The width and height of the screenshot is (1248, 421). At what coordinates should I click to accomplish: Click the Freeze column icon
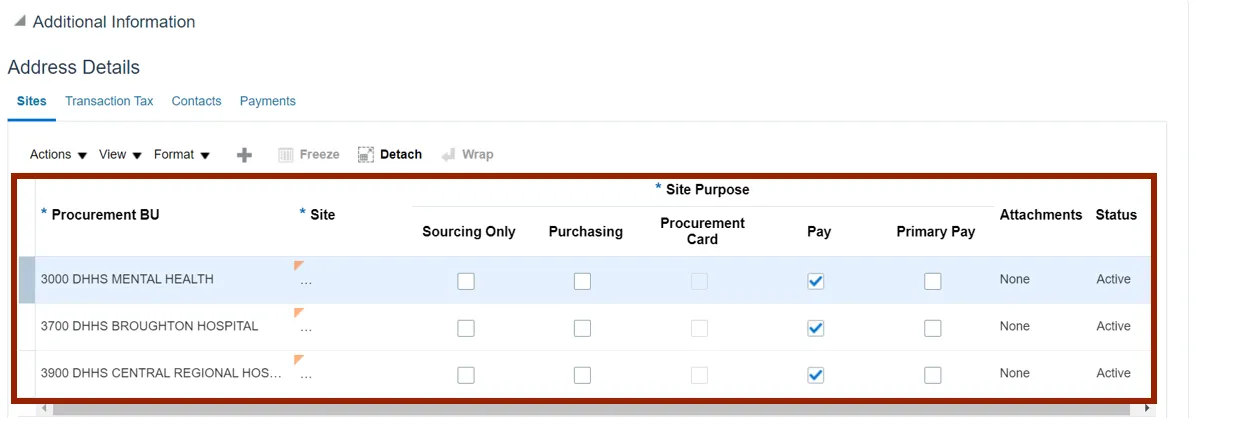click(x=286, y=155)
